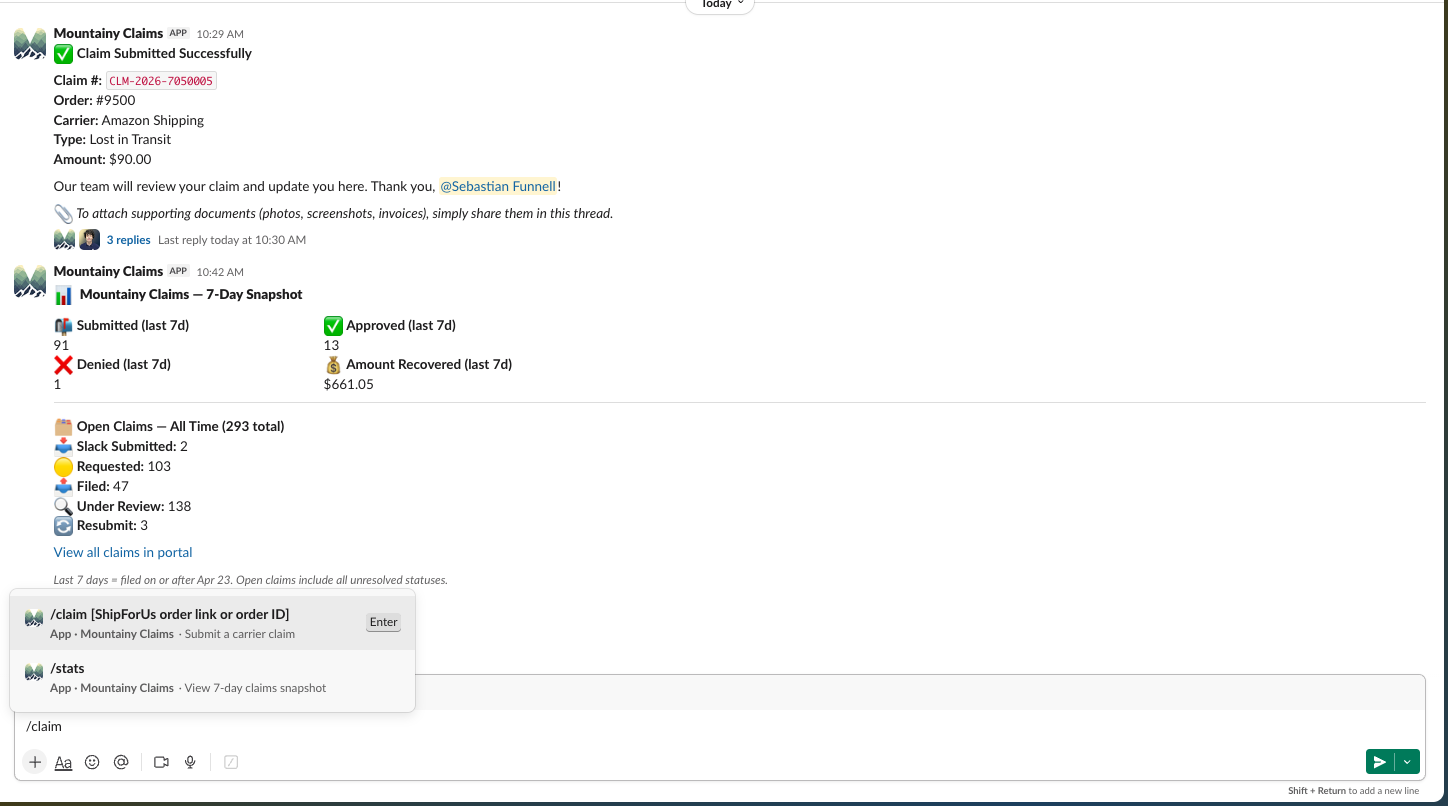Click the 'Under Review: 138' line
The image size is (1448, 806).
pyautogui.click(x=134, y=506)
